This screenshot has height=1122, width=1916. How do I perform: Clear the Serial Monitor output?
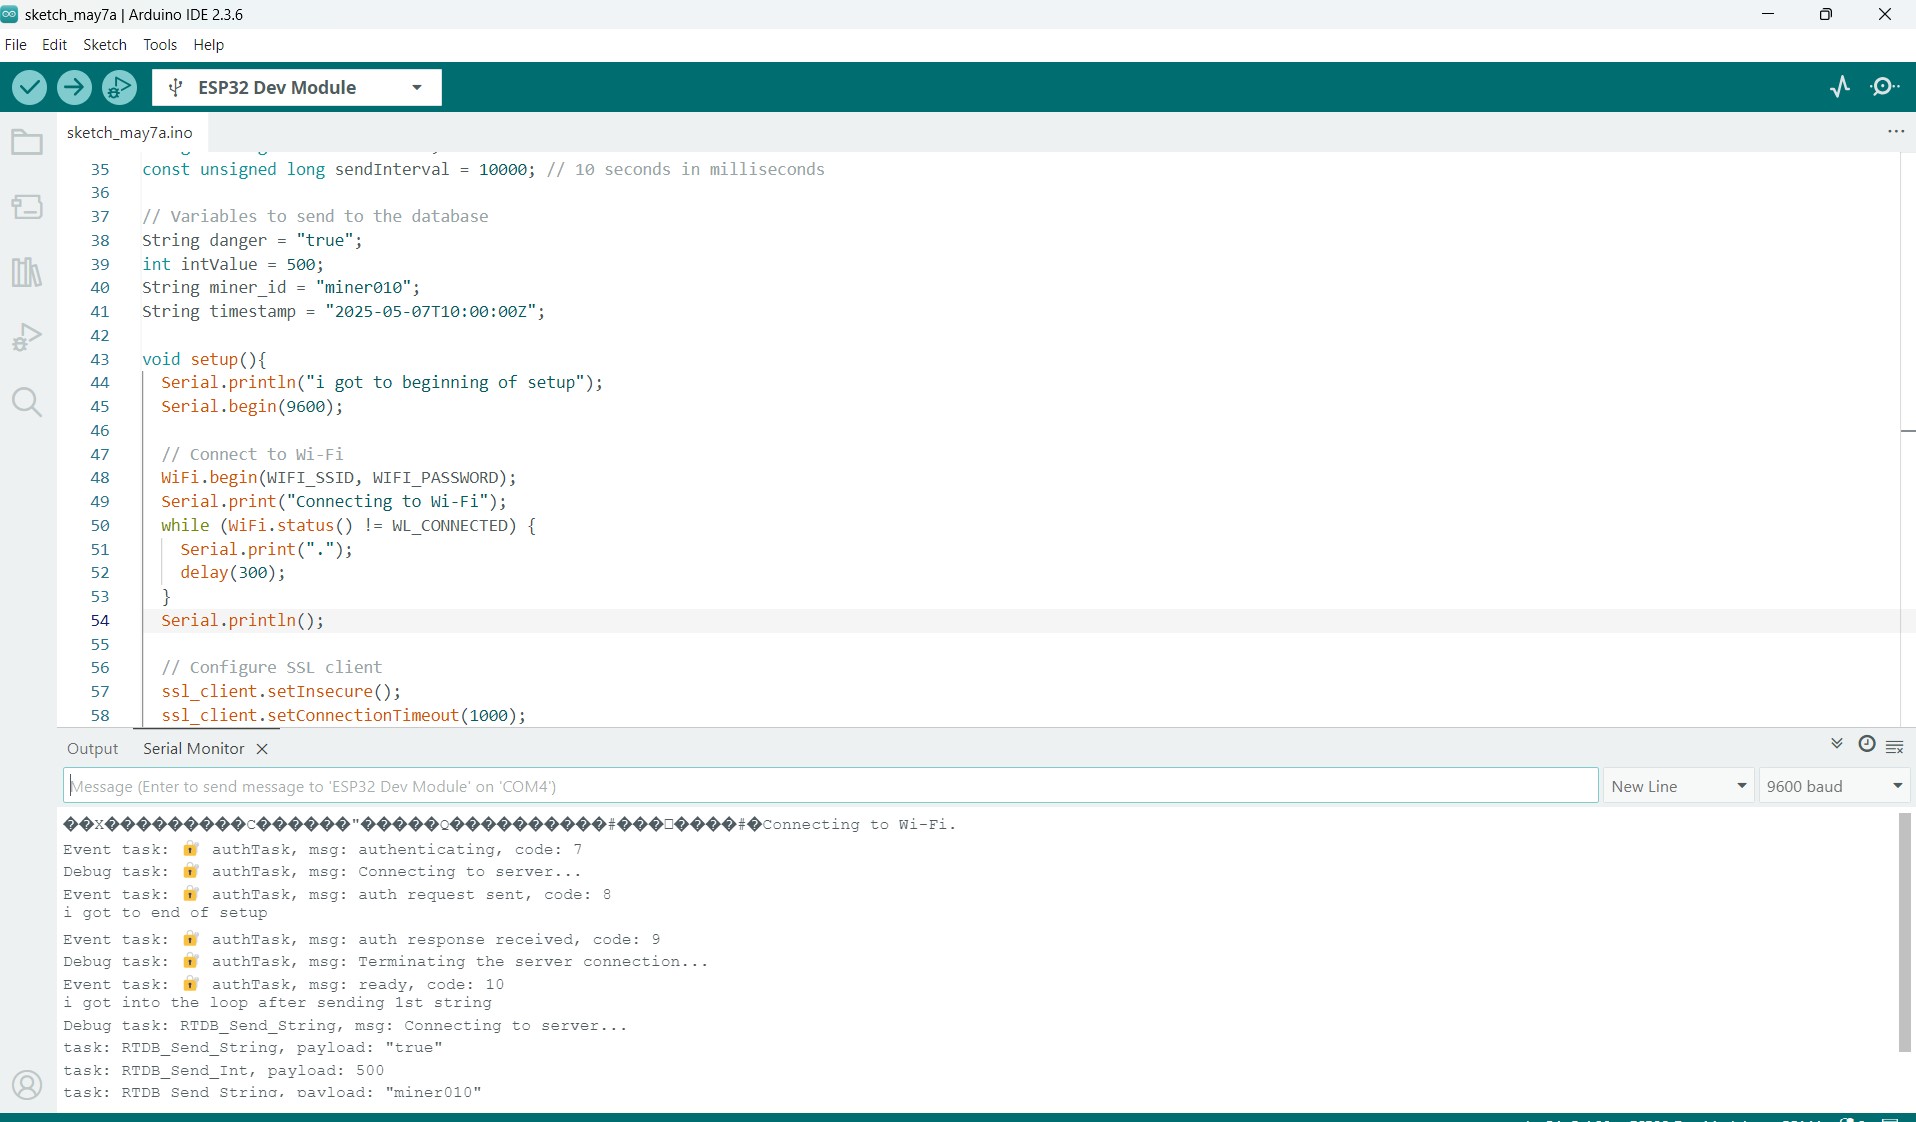1895,746
